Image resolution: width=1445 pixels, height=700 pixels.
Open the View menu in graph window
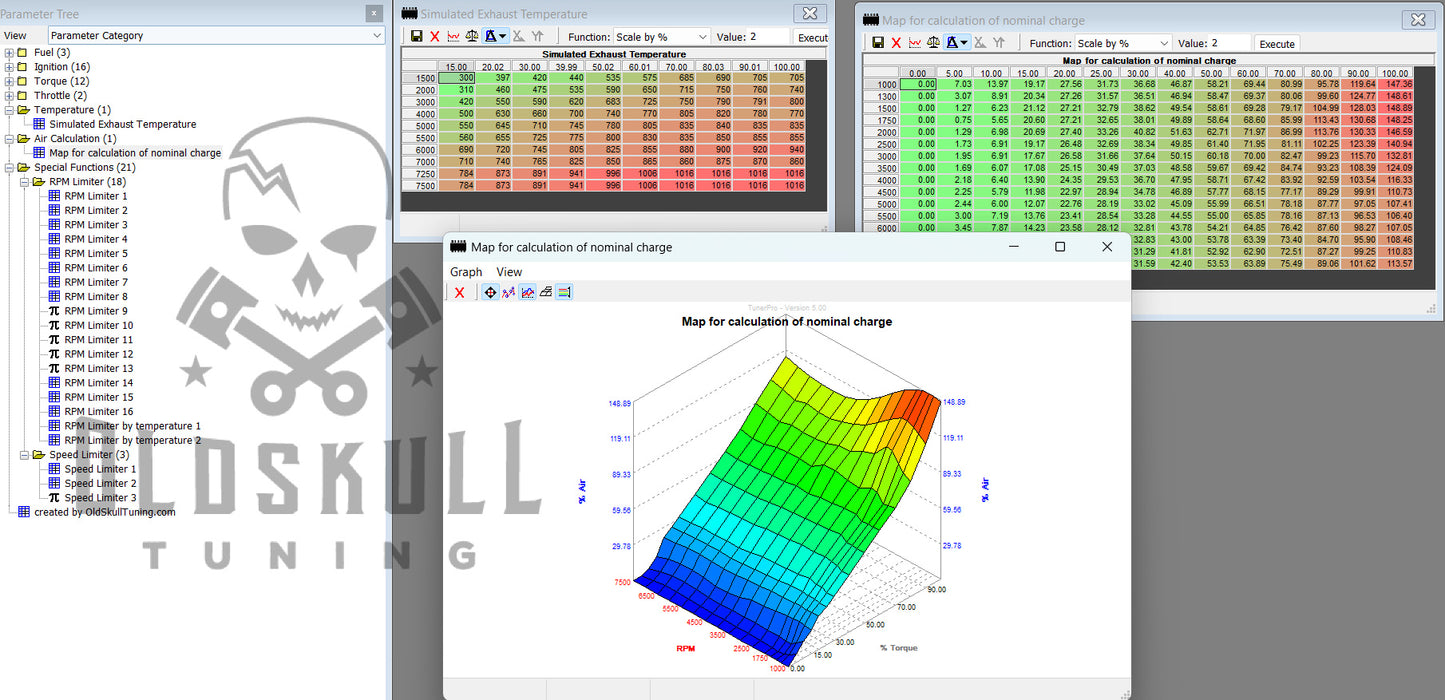tap(509, 272)
